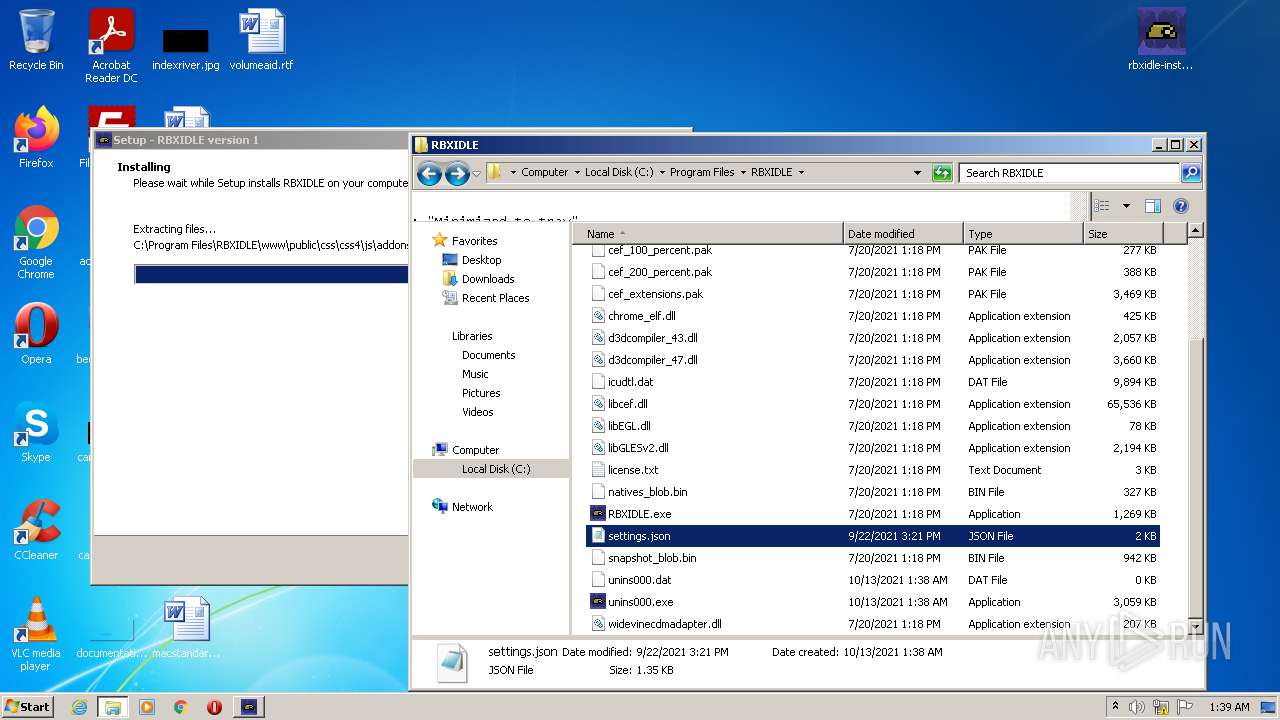
Task: Open Pictures library
Action: pos(481,393)
